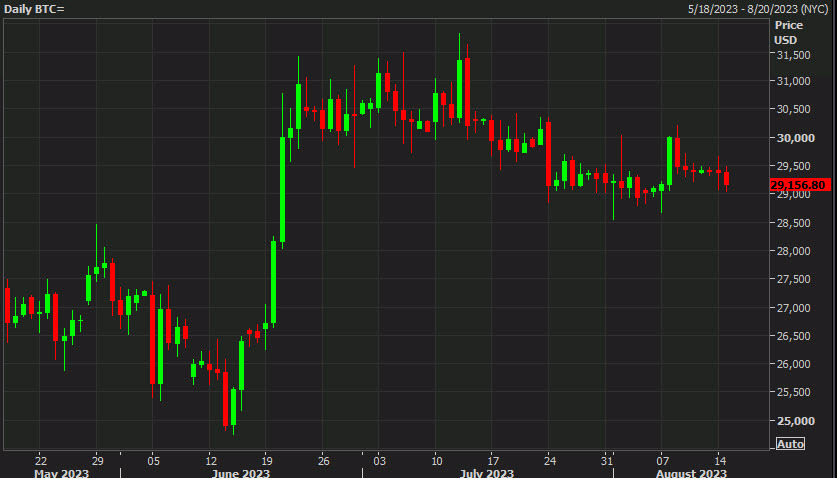Click the date tick 17 on time axis
Image resolution: width=837 pixels, height=478 pixels.
click(x=493, y=461)
